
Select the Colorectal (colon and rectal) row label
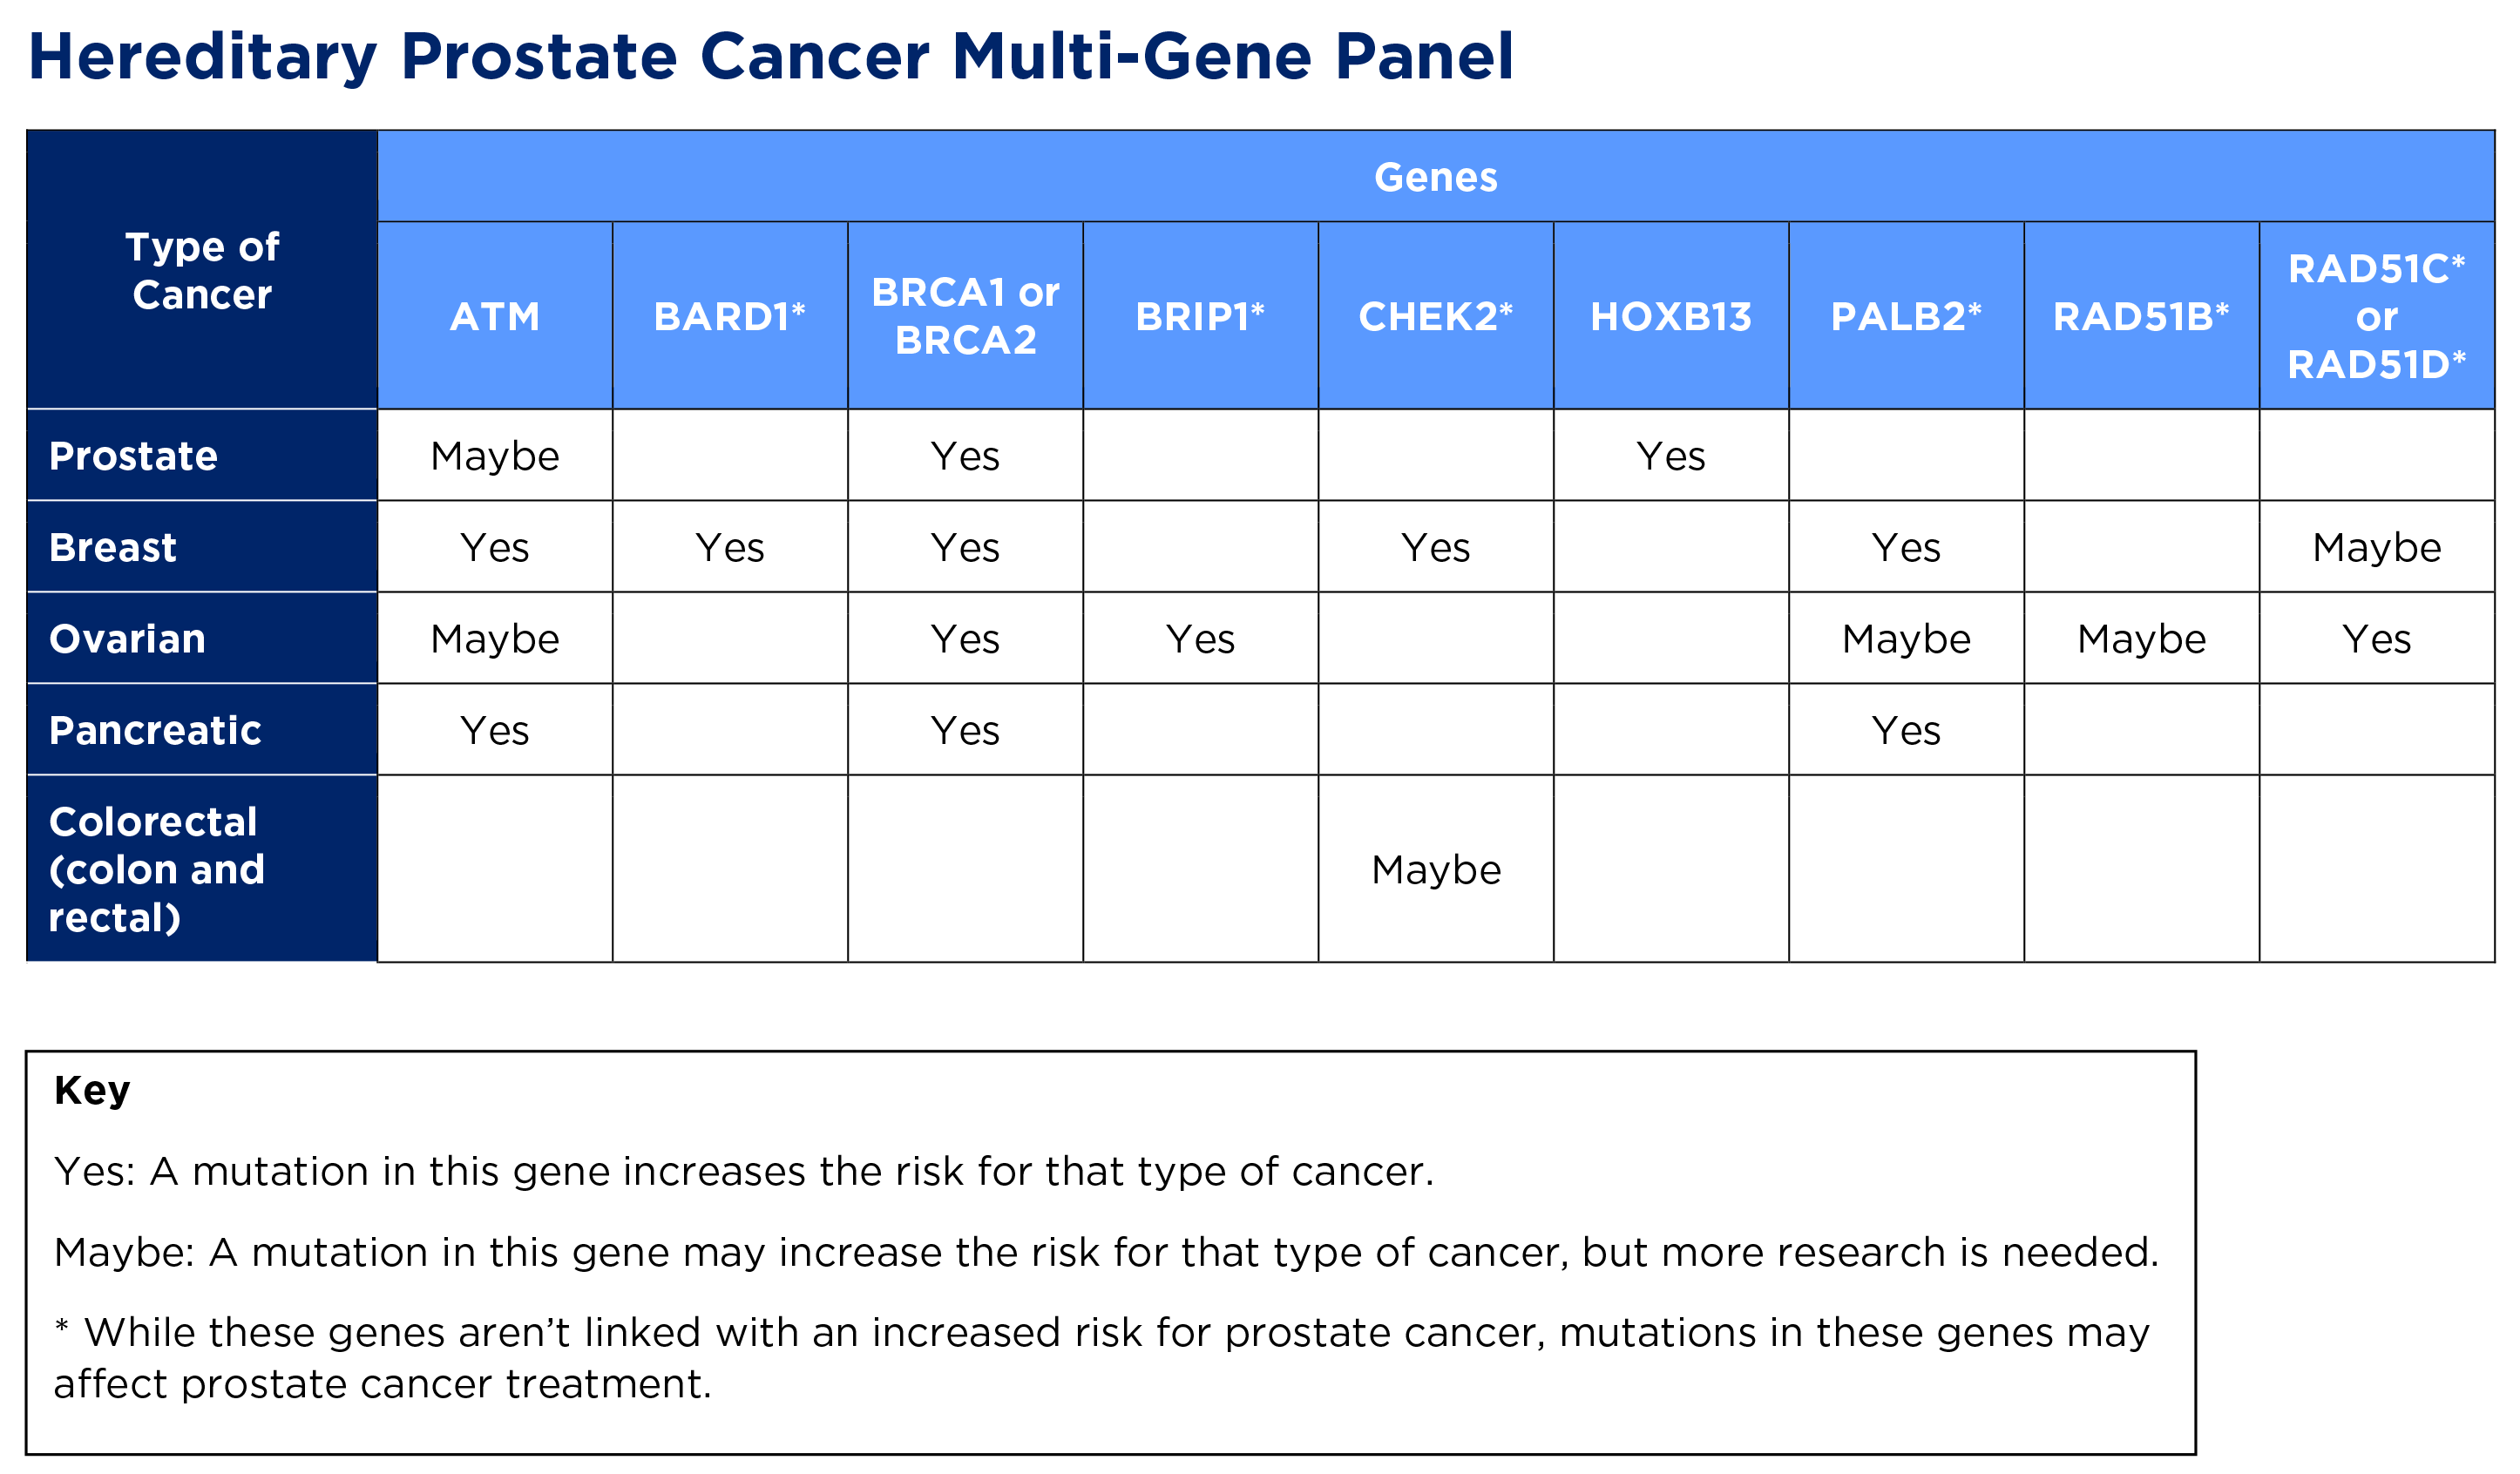157,869
